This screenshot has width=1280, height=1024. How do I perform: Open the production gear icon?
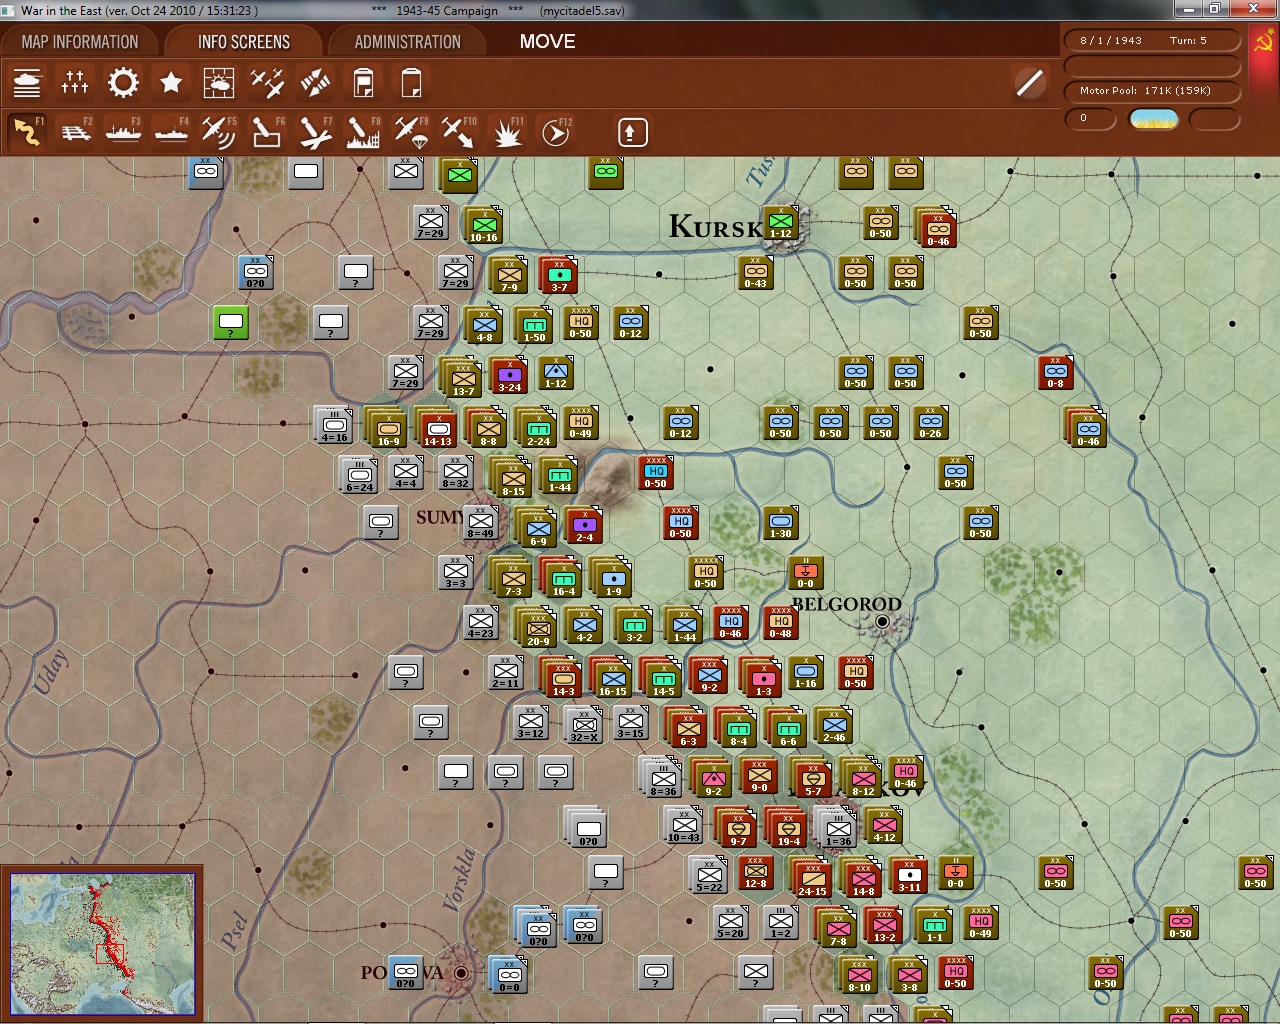tap(123, 83)
